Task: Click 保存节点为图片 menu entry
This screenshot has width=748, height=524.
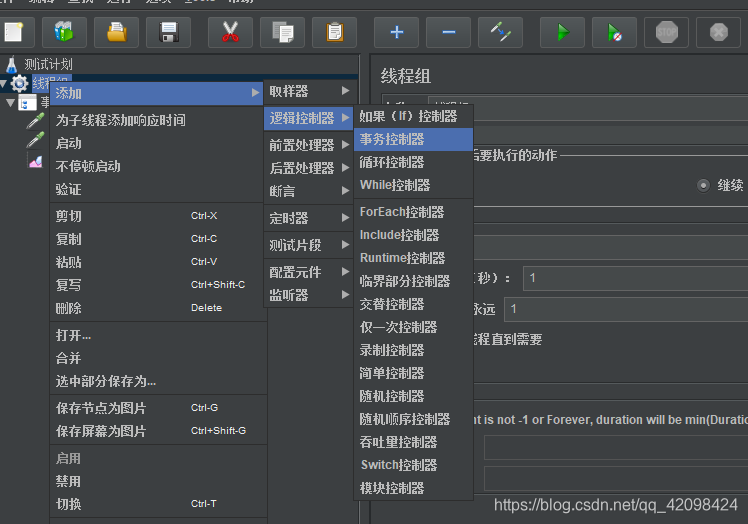Action: click(x=158, y=408)
